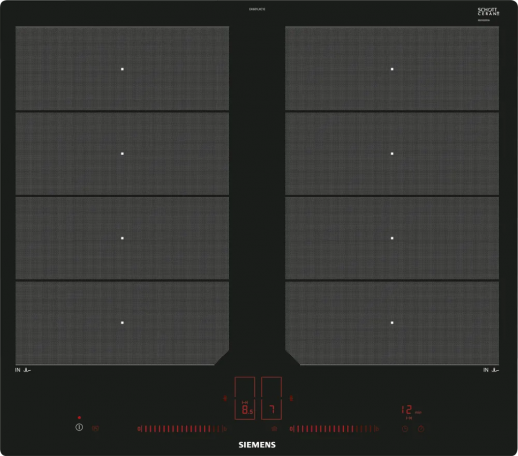Select the right zone display showing 7

(271, 398)
